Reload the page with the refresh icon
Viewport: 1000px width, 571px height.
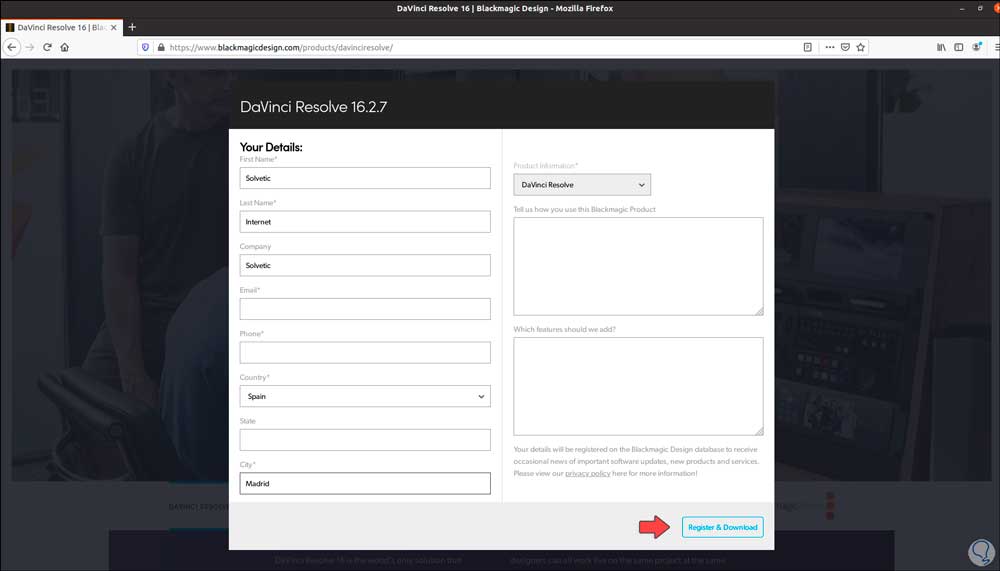tap(47, 47)
